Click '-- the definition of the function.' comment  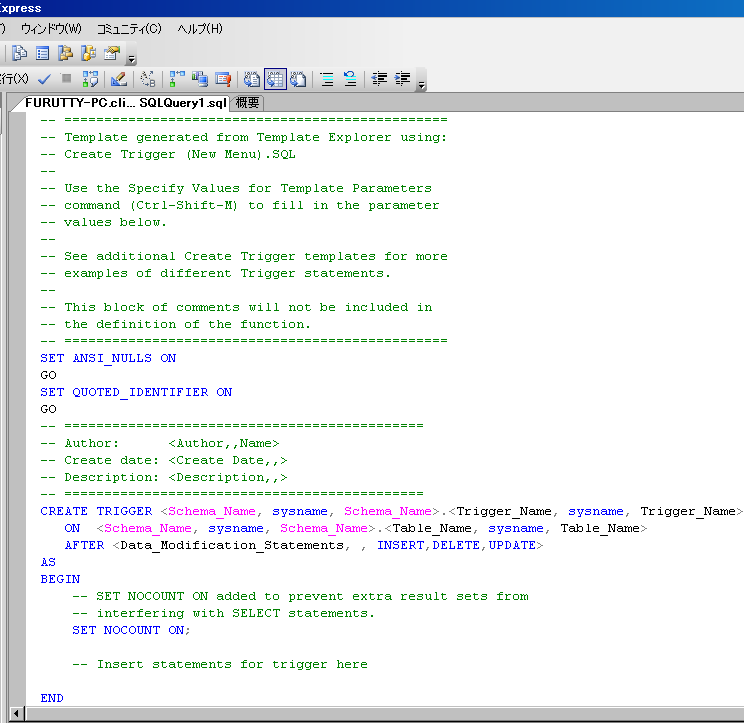(176, 324)
